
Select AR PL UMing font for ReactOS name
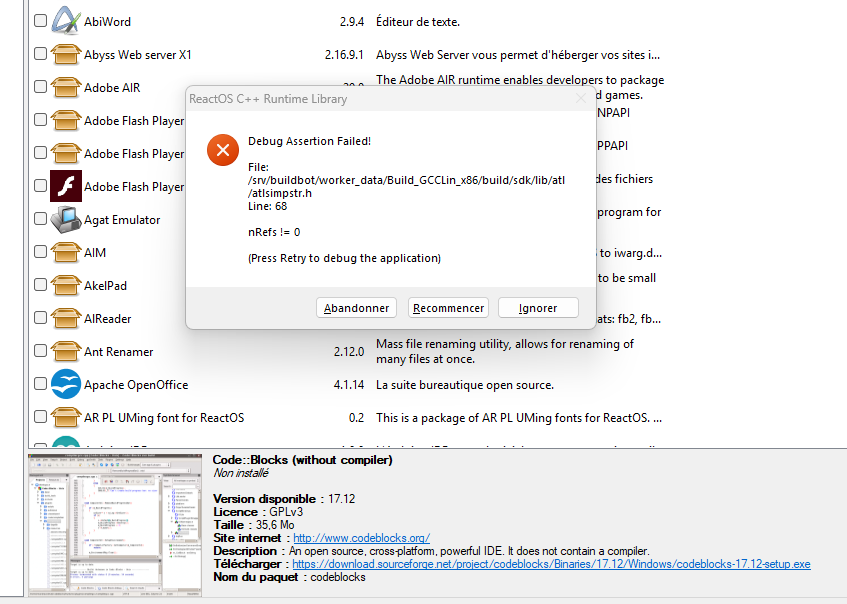164,418
